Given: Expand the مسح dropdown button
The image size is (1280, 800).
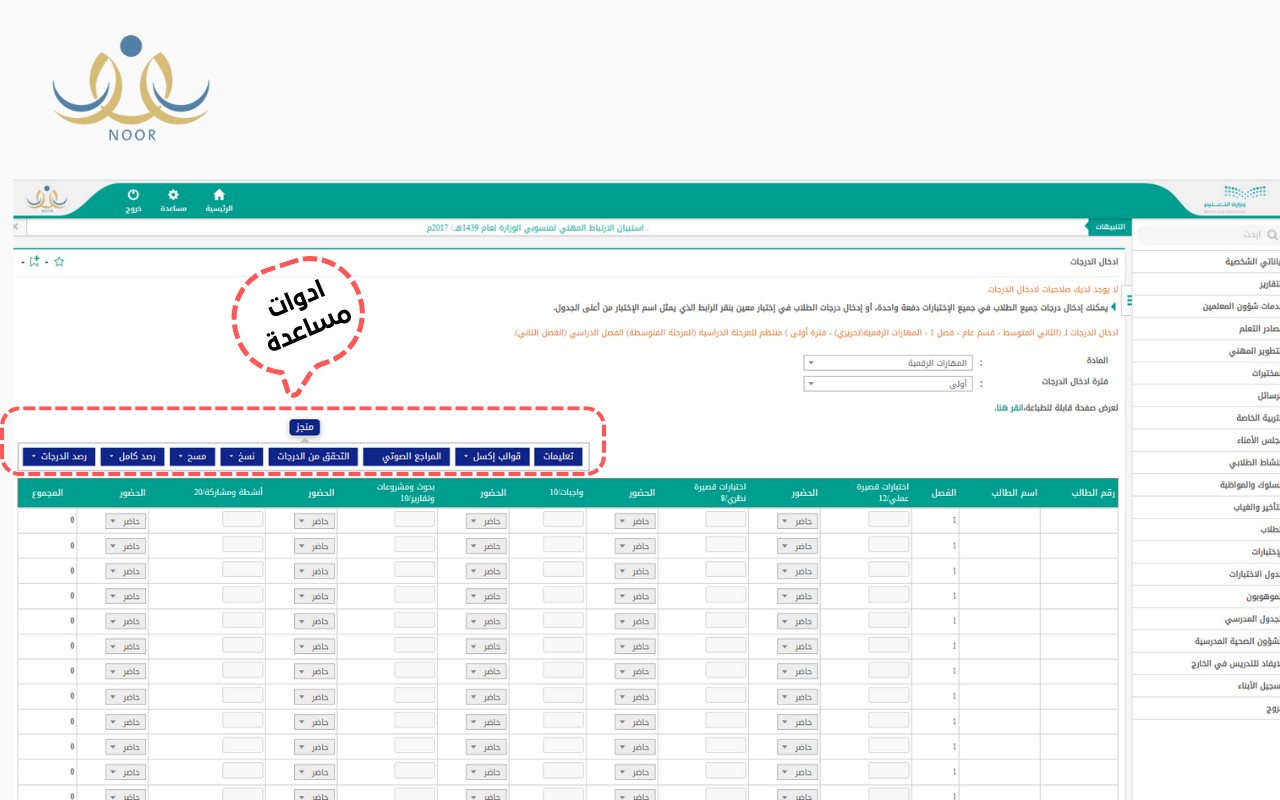Looking at the screenshot, I should pos(193,456).
